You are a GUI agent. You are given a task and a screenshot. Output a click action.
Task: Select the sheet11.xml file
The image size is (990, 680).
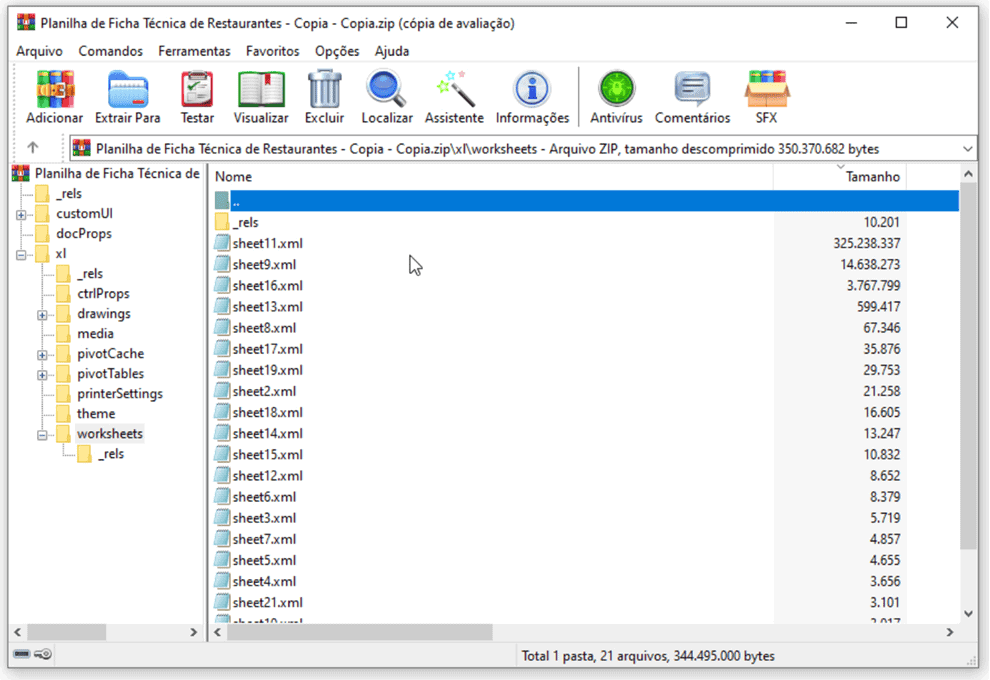270,242
